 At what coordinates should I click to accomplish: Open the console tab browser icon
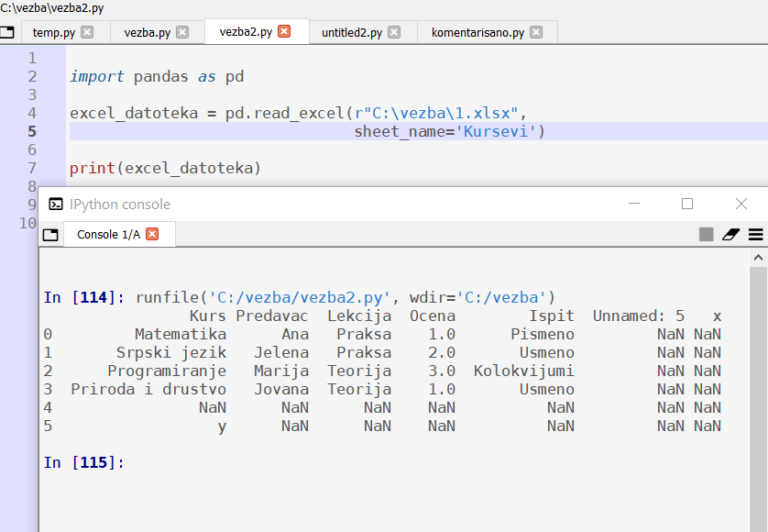pyautogui.click(x=50, y=235)
